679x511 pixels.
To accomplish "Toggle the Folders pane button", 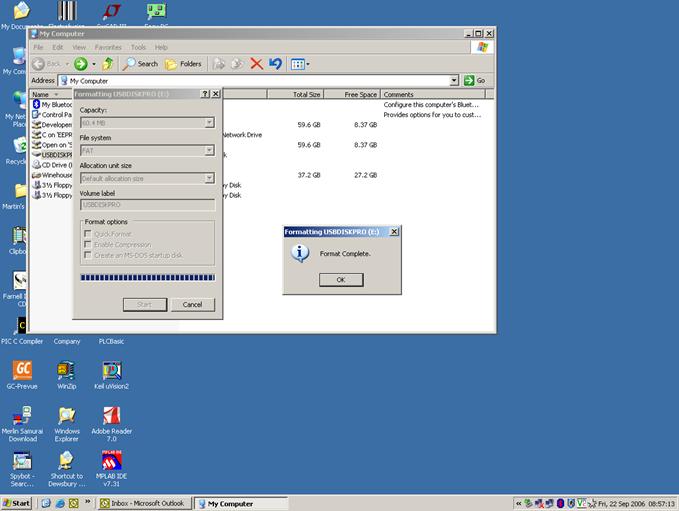I will click(184, 64).
